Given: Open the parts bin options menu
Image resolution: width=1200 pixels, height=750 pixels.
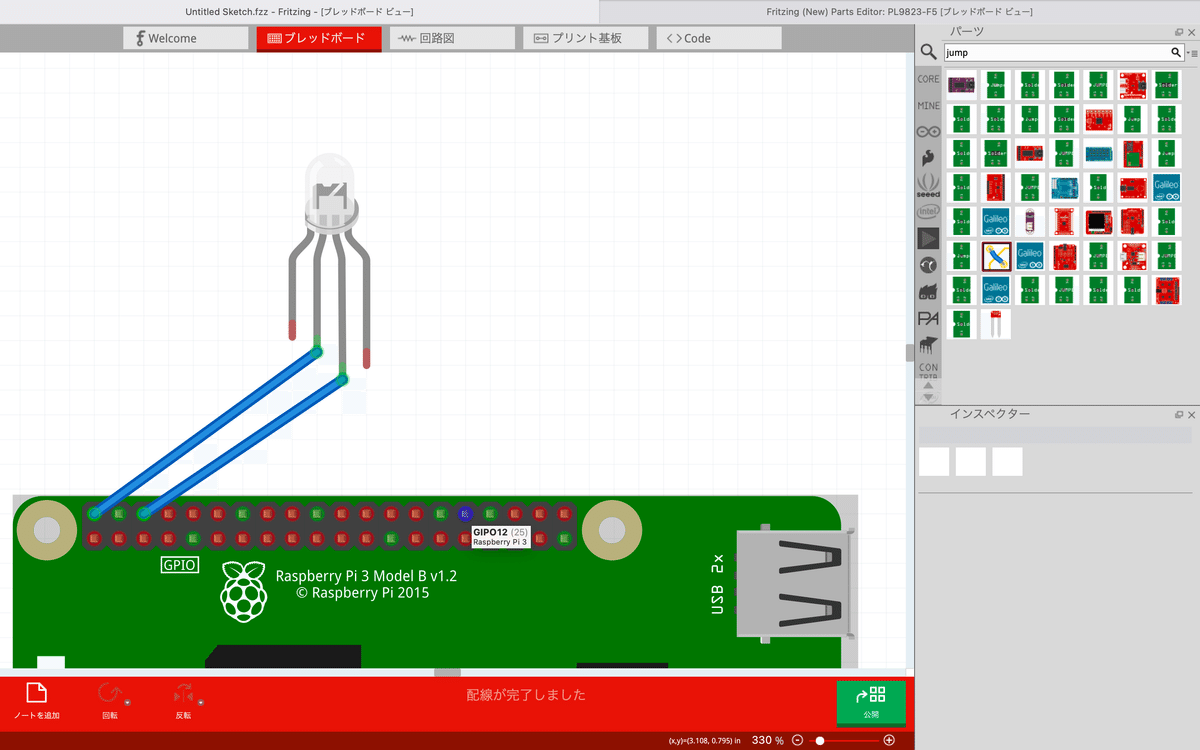Looking at the screenshot, I should [1192, 52].
